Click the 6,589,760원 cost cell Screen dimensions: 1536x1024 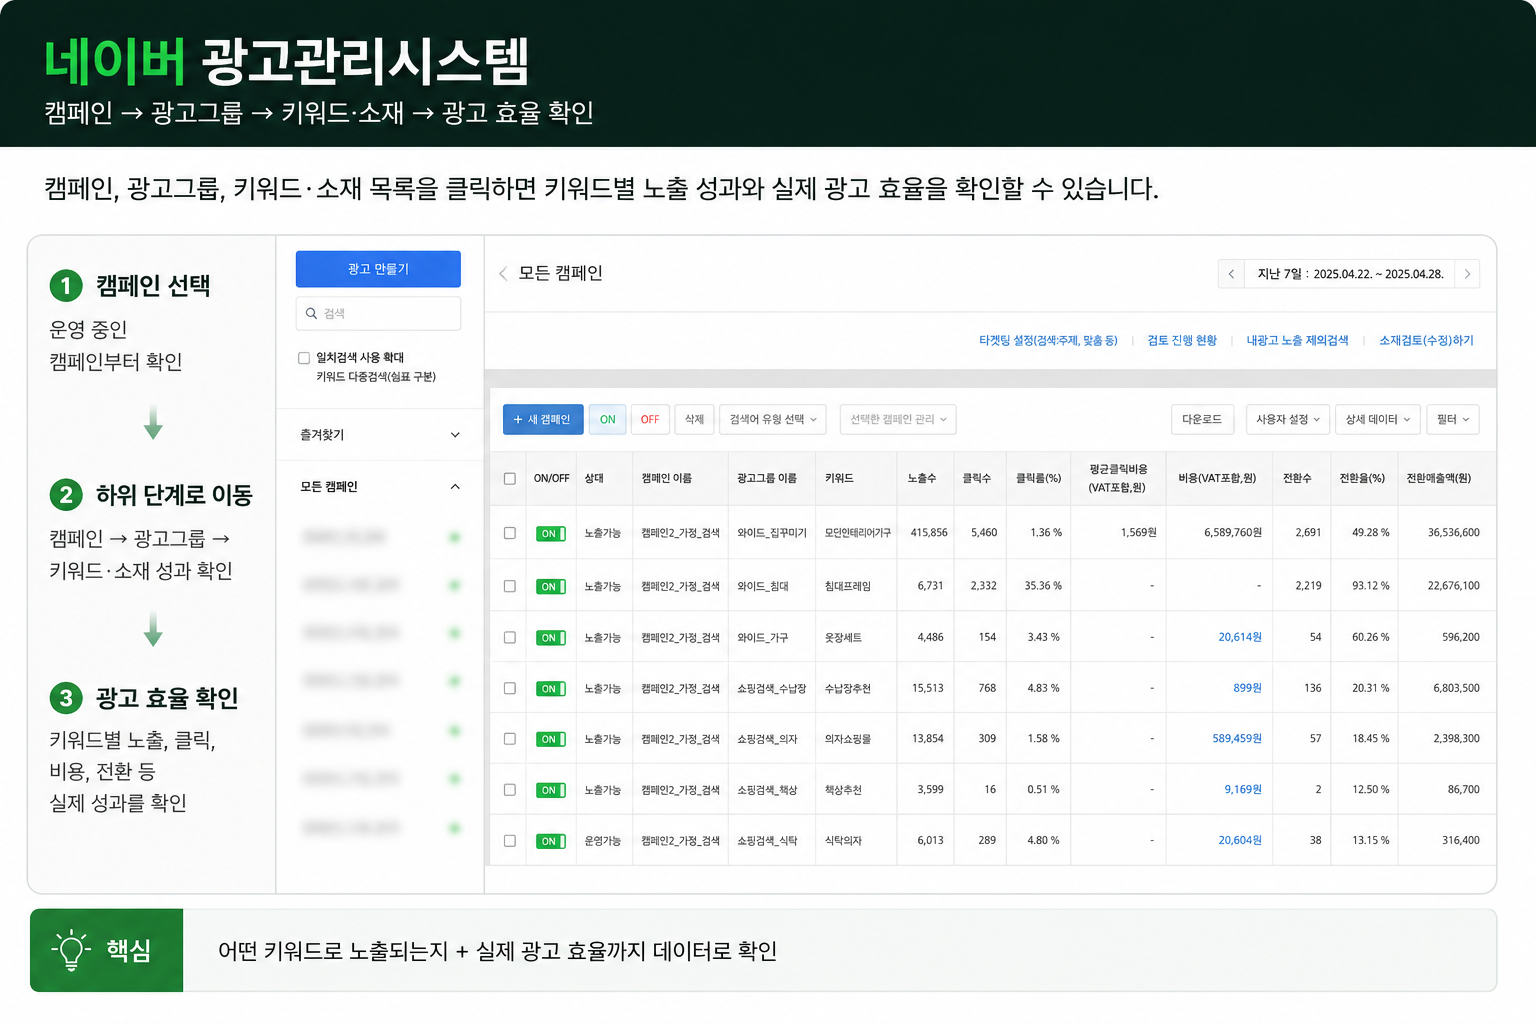point(1233,533)
